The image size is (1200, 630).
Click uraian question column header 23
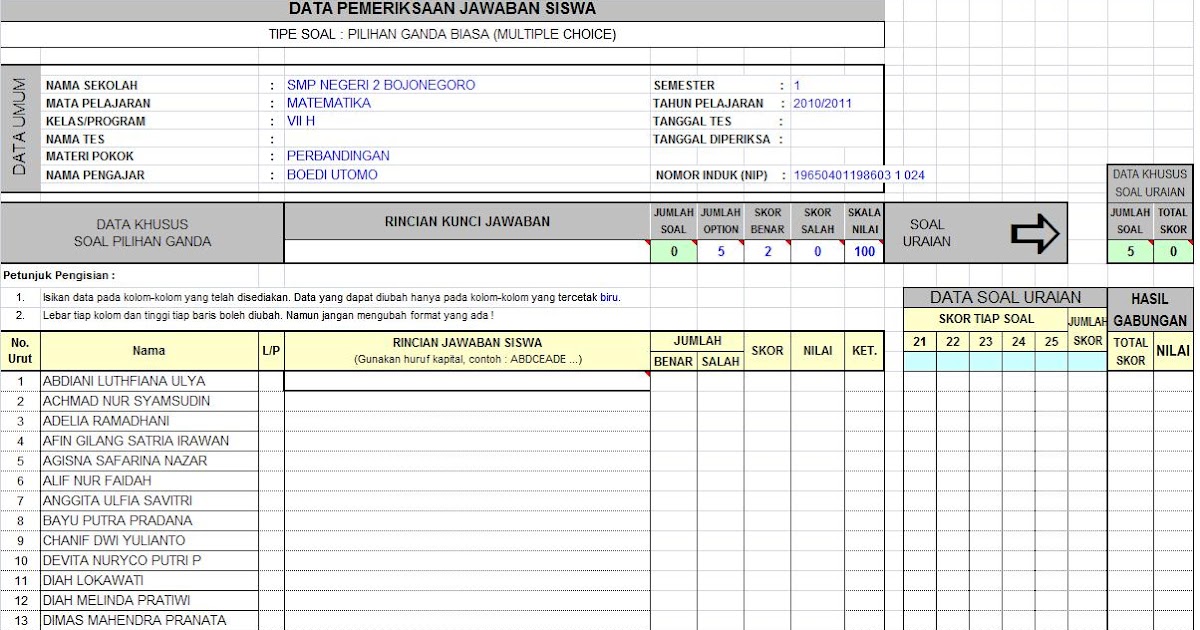[x=986, y=341]
